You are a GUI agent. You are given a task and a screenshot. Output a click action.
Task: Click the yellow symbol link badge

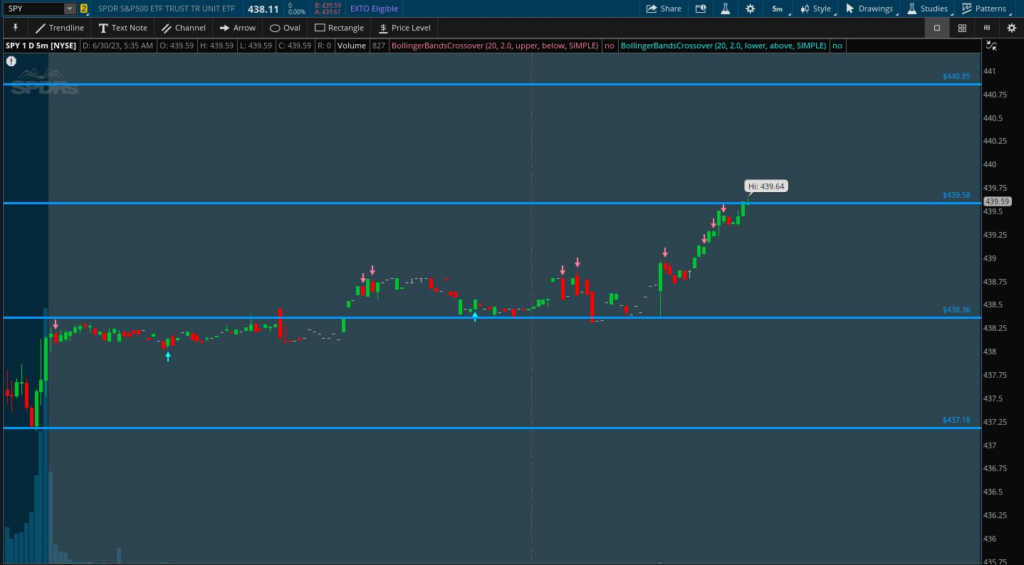pyautogui.click(x=84, y=8)
